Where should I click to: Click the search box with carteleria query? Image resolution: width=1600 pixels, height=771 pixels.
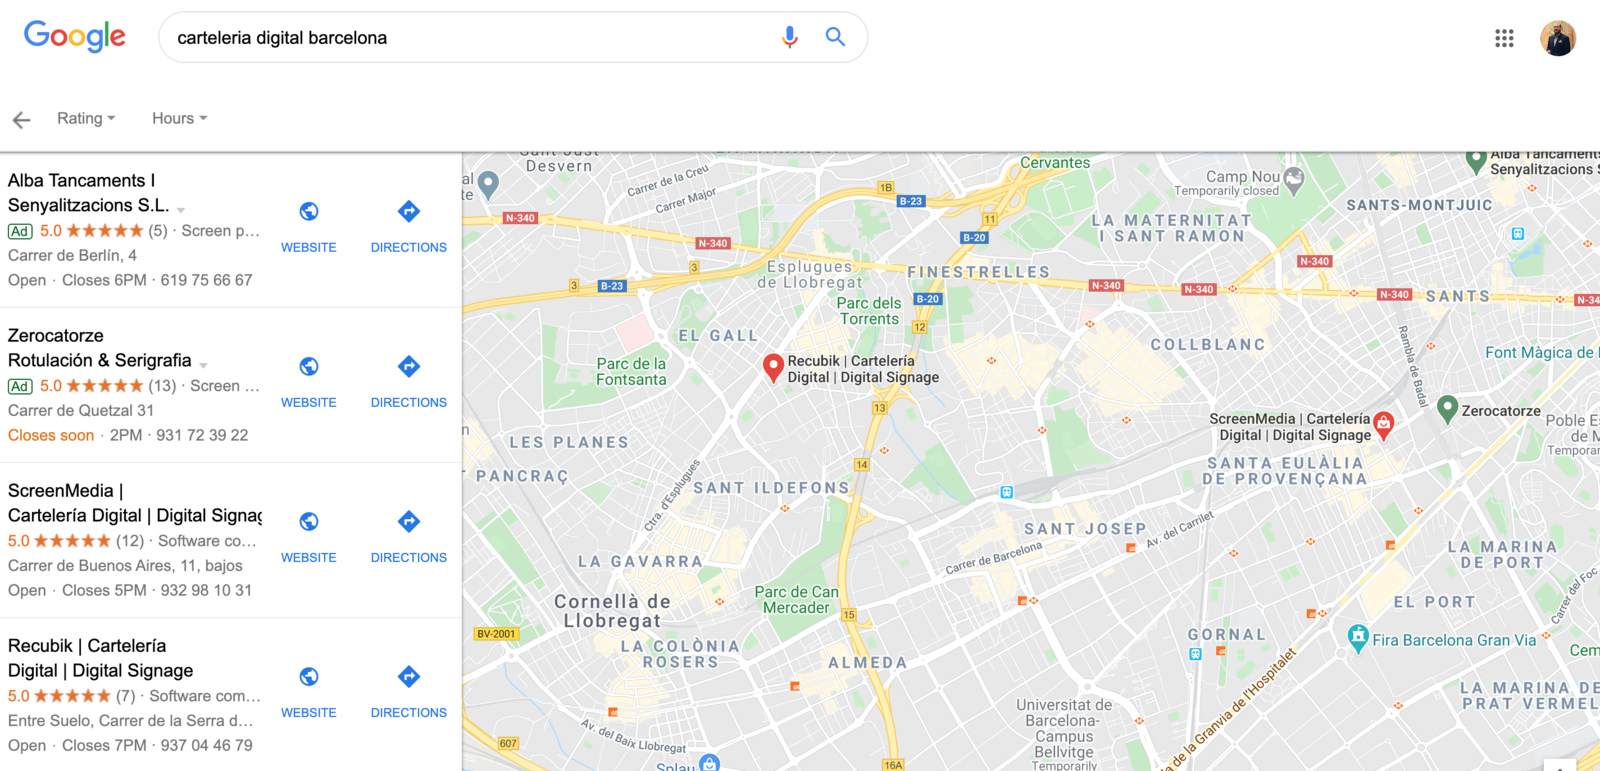(x=470, y=37)
